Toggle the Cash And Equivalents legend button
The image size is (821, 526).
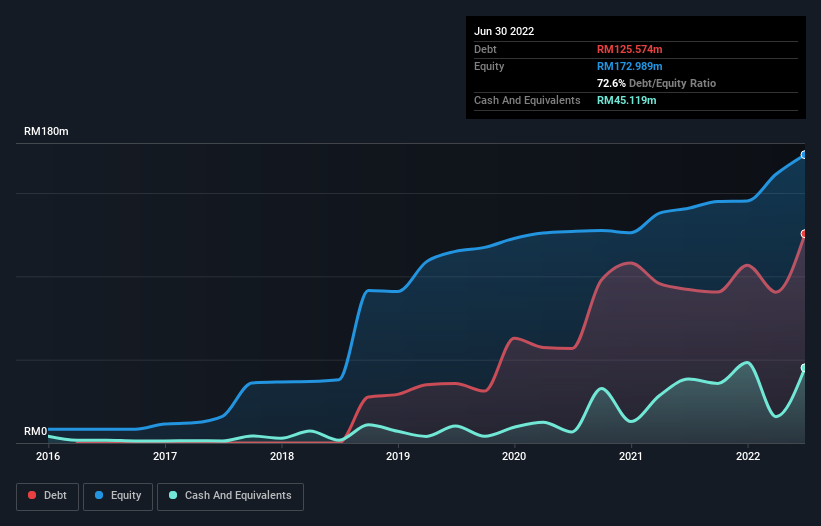(230, 496)
